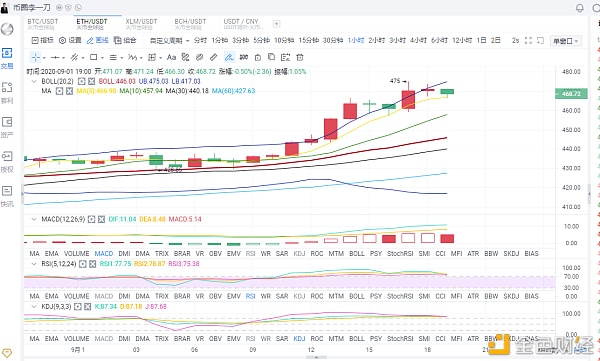Click the 468.72 current price label
Screen dimensions: 600x361
pyautogui.click(x=571, y=94)
